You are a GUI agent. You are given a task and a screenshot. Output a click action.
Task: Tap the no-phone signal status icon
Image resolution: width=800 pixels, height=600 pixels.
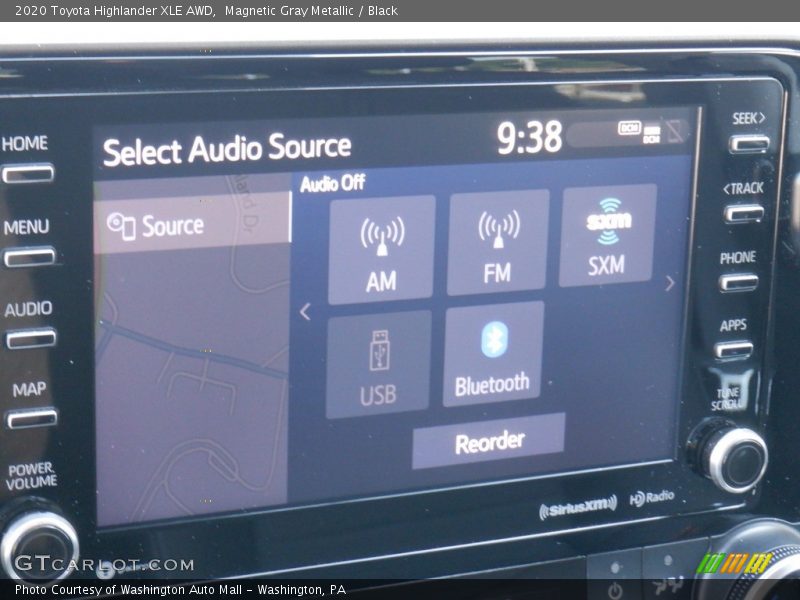click(x=674, y=132)
